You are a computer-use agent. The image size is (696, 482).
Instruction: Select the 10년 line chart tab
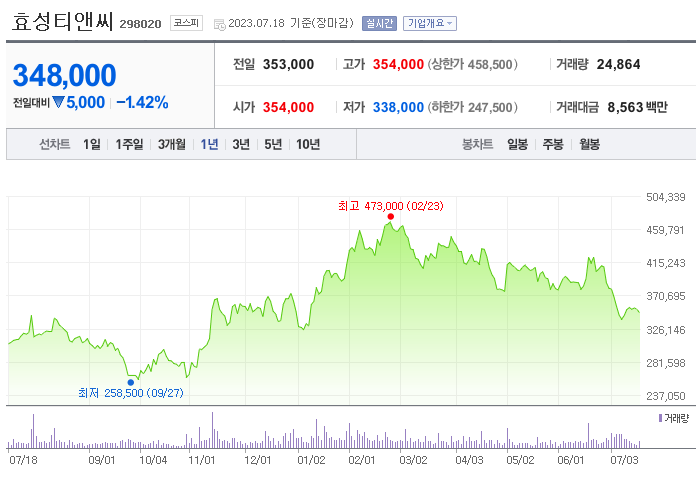(x=308, y=144)
